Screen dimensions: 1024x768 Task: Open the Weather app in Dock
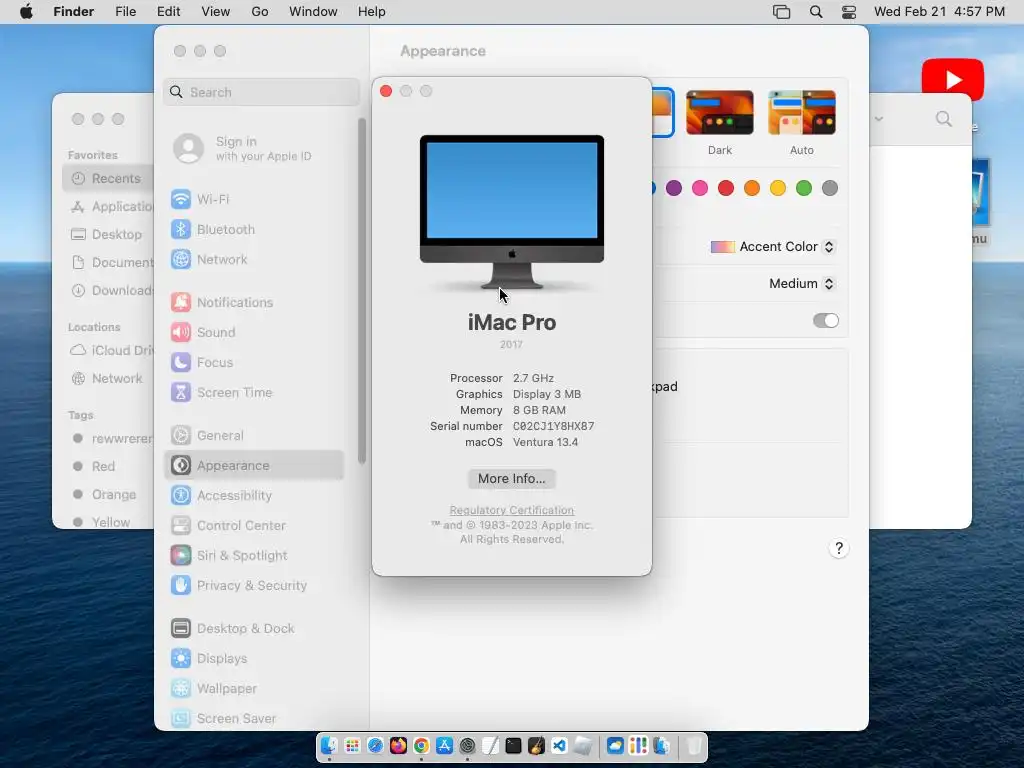pos(615,746)
